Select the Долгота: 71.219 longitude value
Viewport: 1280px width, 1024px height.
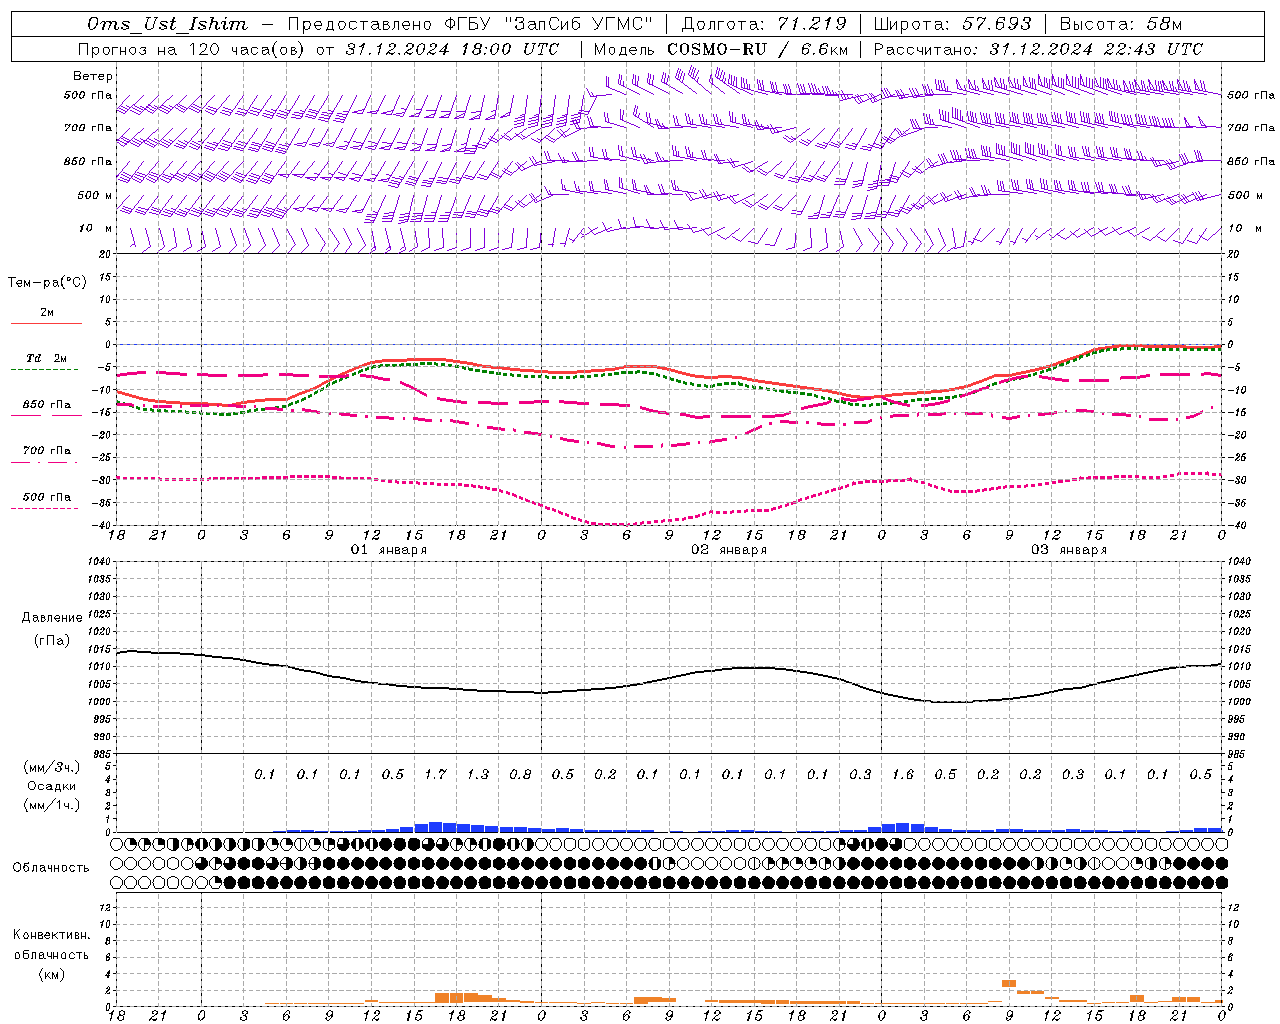point(764,24)
